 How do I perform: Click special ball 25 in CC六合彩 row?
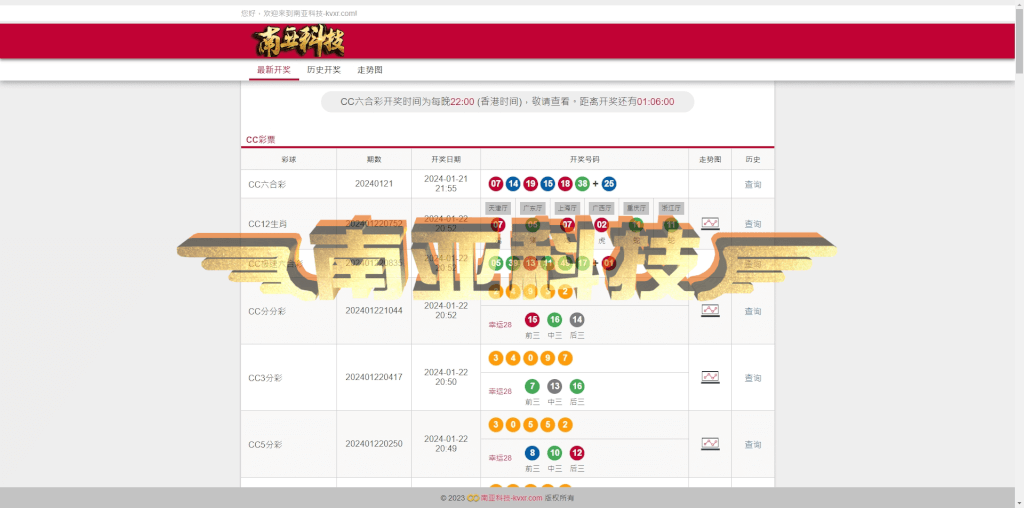[x=609, y=184]
